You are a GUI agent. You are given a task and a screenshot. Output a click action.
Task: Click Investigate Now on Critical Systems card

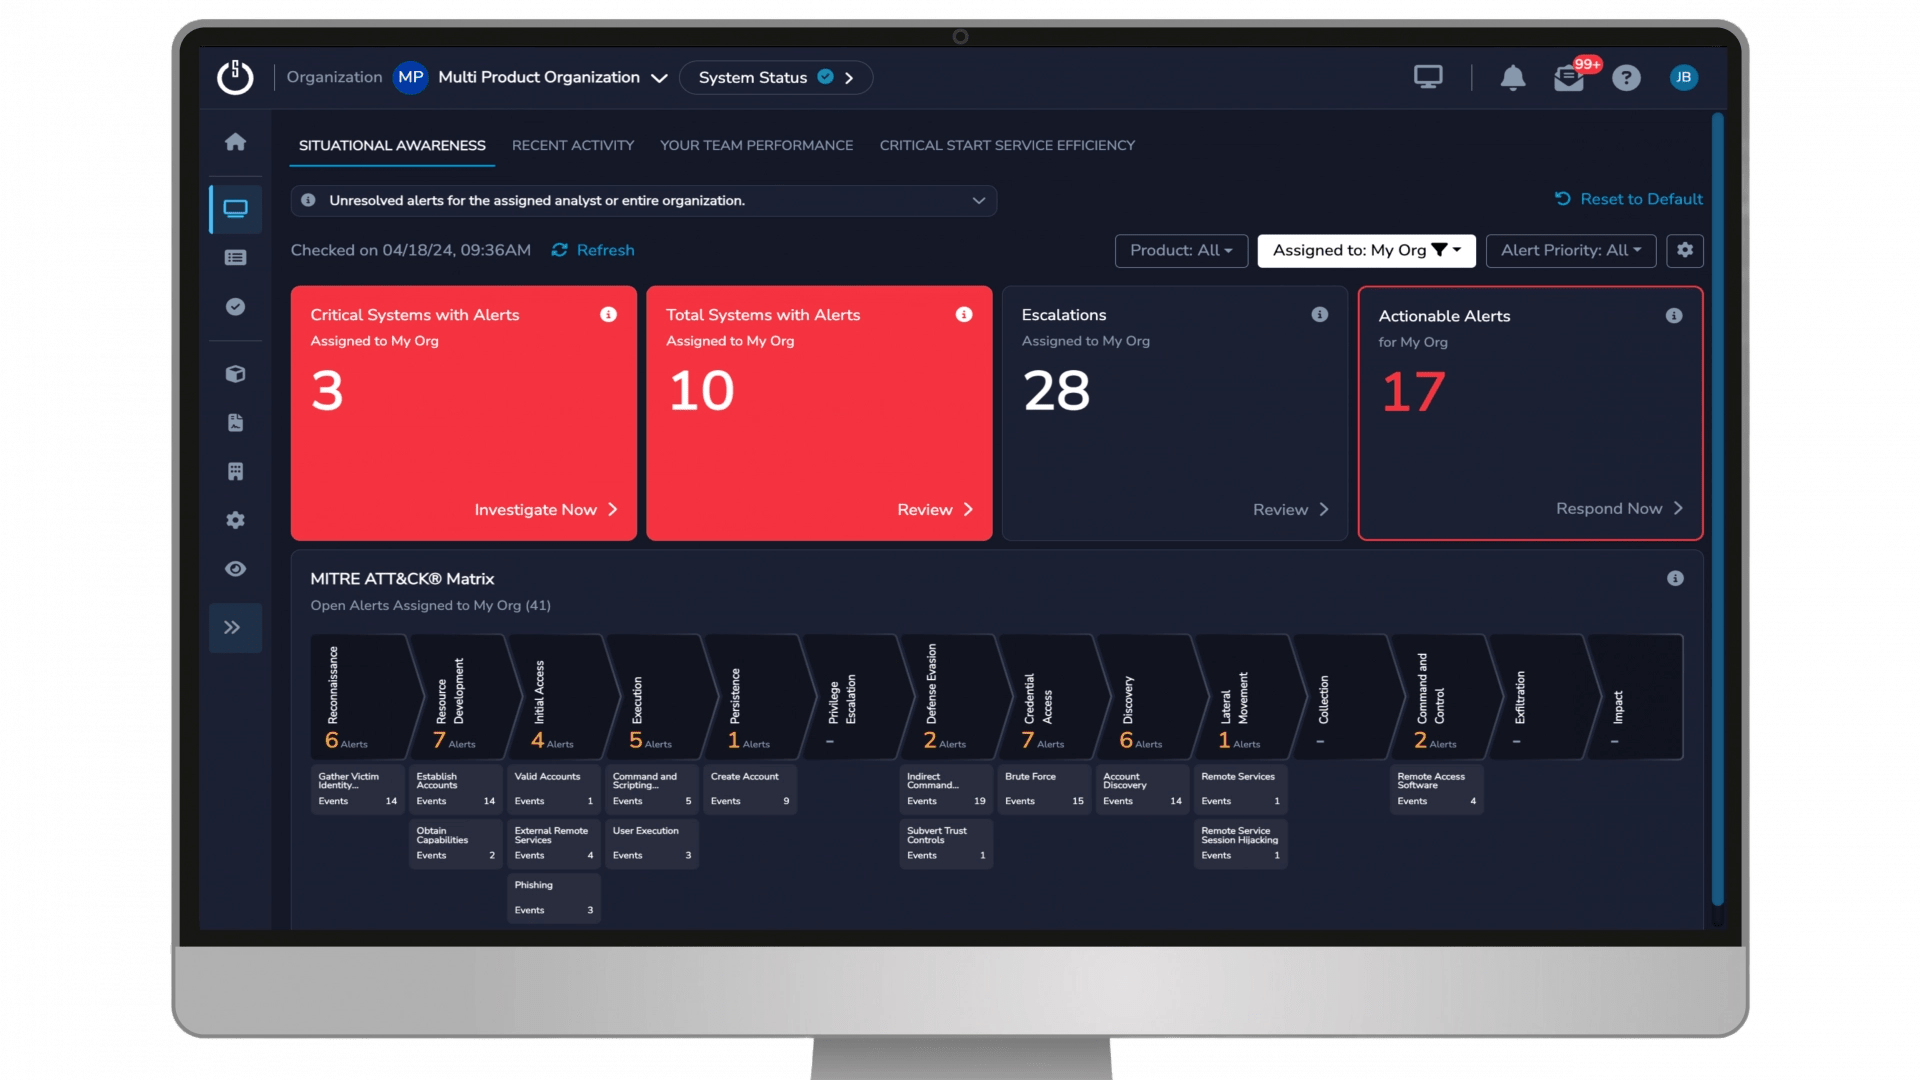(x=546, y=510)
